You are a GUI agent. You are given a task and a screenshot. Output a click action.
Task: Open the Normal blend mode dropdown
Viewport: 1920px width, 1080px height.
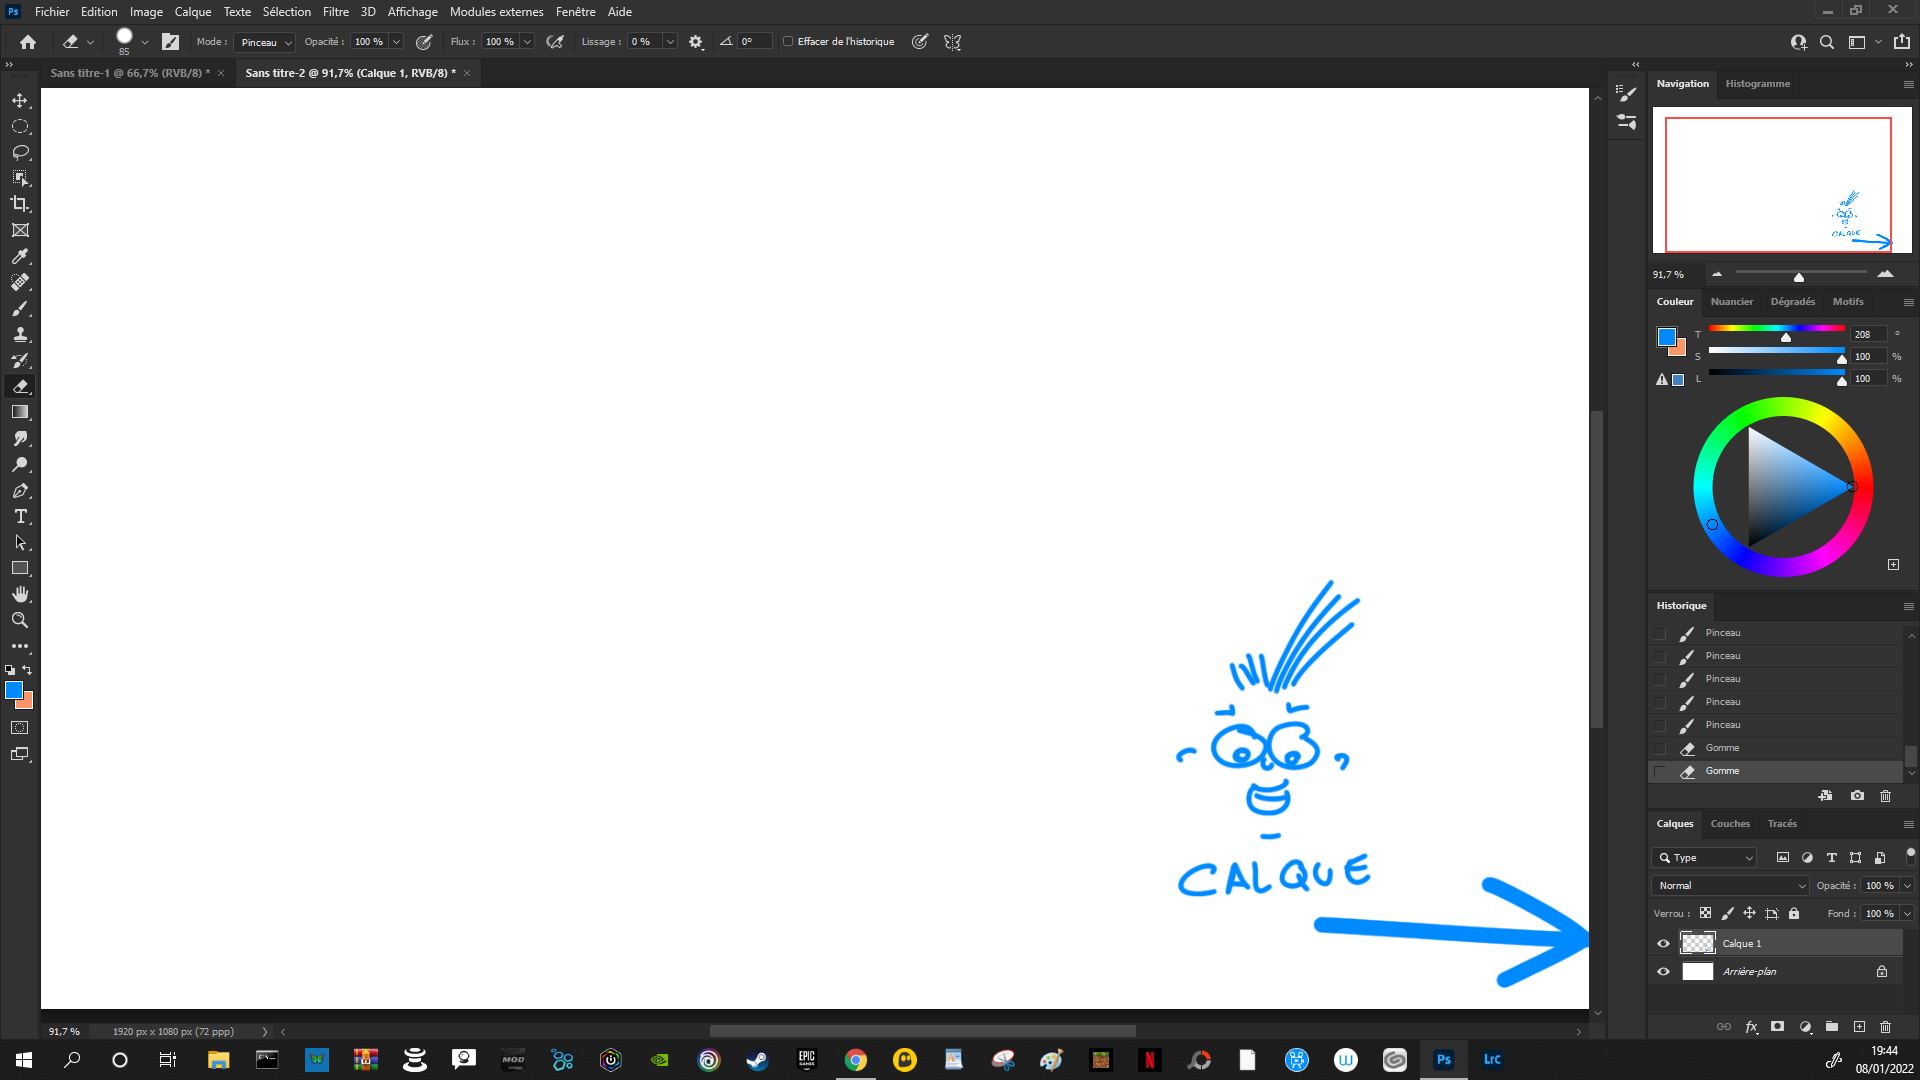click(1730, 885)
